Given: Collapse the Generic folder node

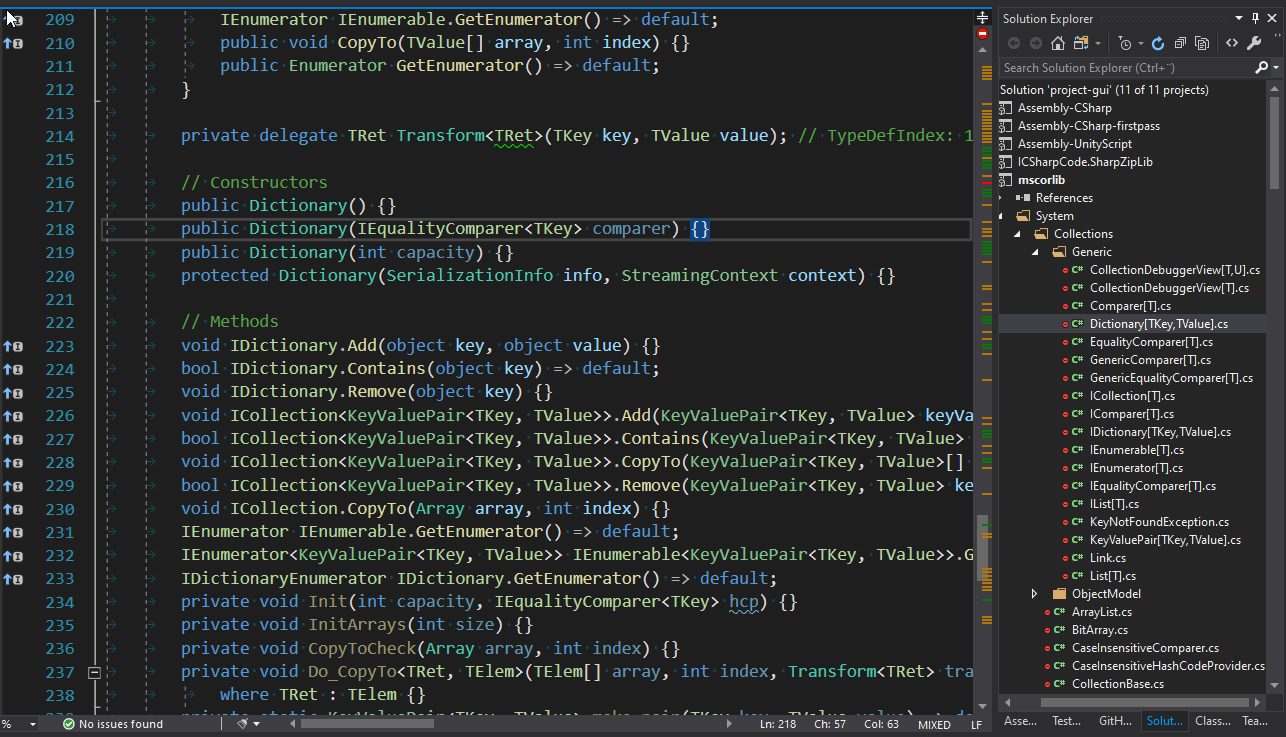Looking at the screenshot, I should coord(1036,251).
